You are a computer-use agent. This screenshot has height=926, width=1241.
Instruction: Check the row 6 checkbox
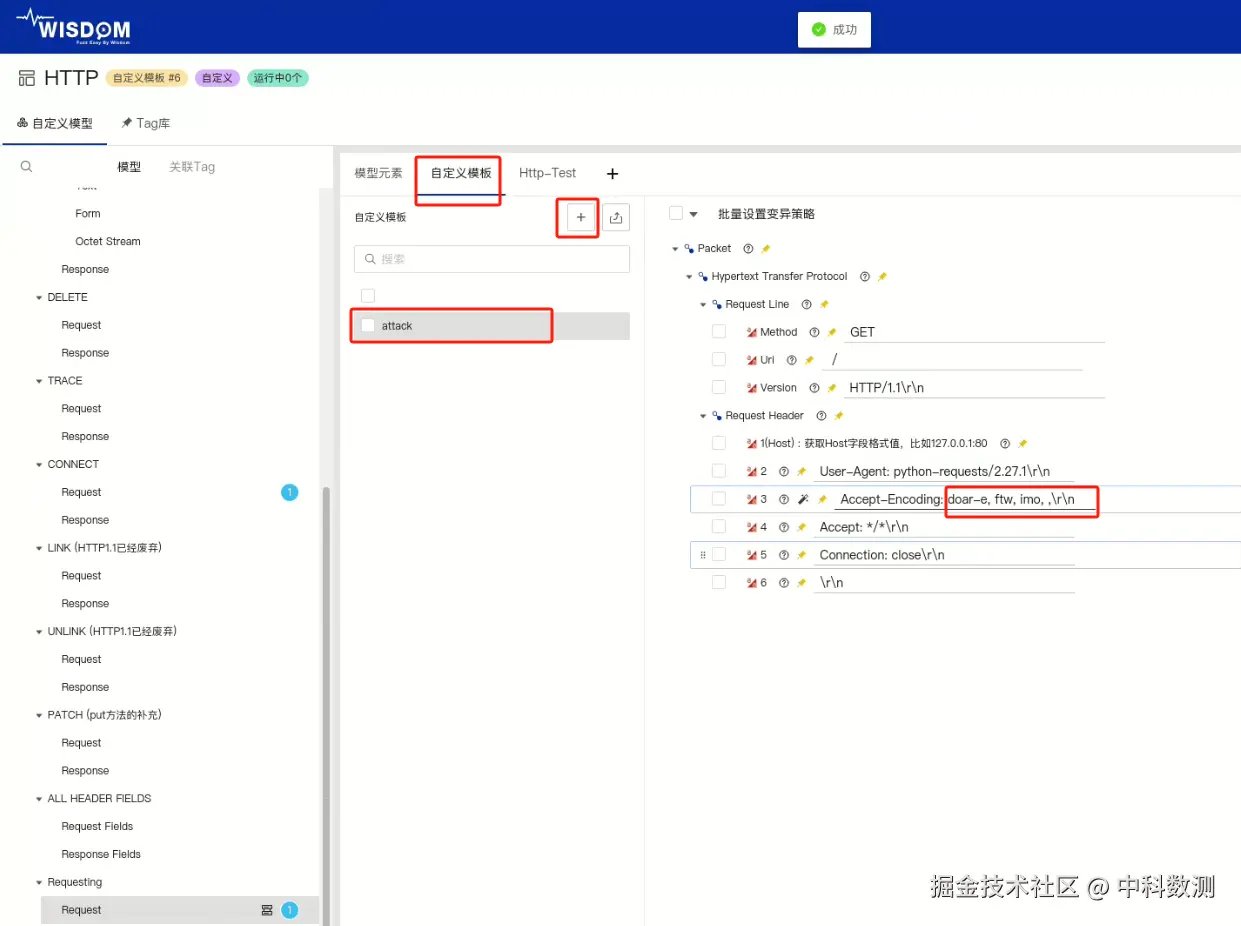pos(719,582)
